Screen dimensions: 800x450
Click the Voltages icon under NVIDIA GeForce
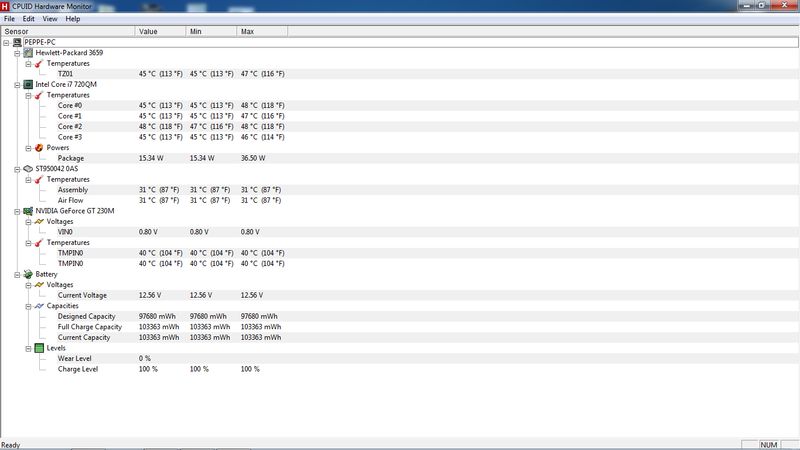click(x=39, y=221)
